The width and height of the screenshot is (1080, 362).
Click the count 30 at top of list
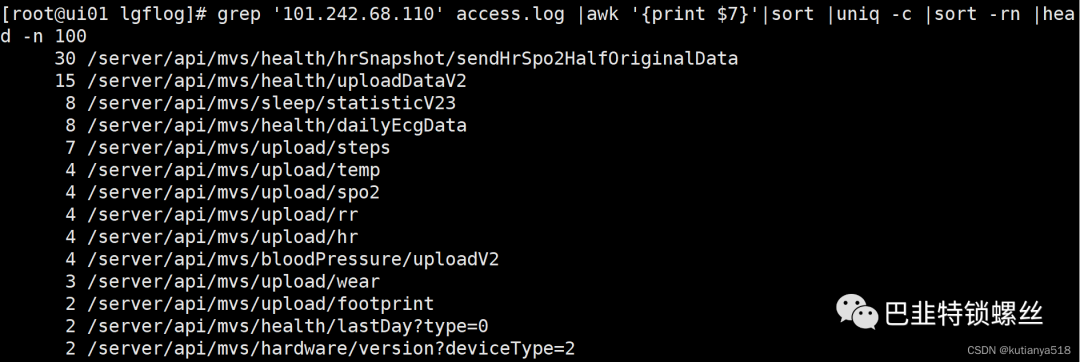point(65,58)
